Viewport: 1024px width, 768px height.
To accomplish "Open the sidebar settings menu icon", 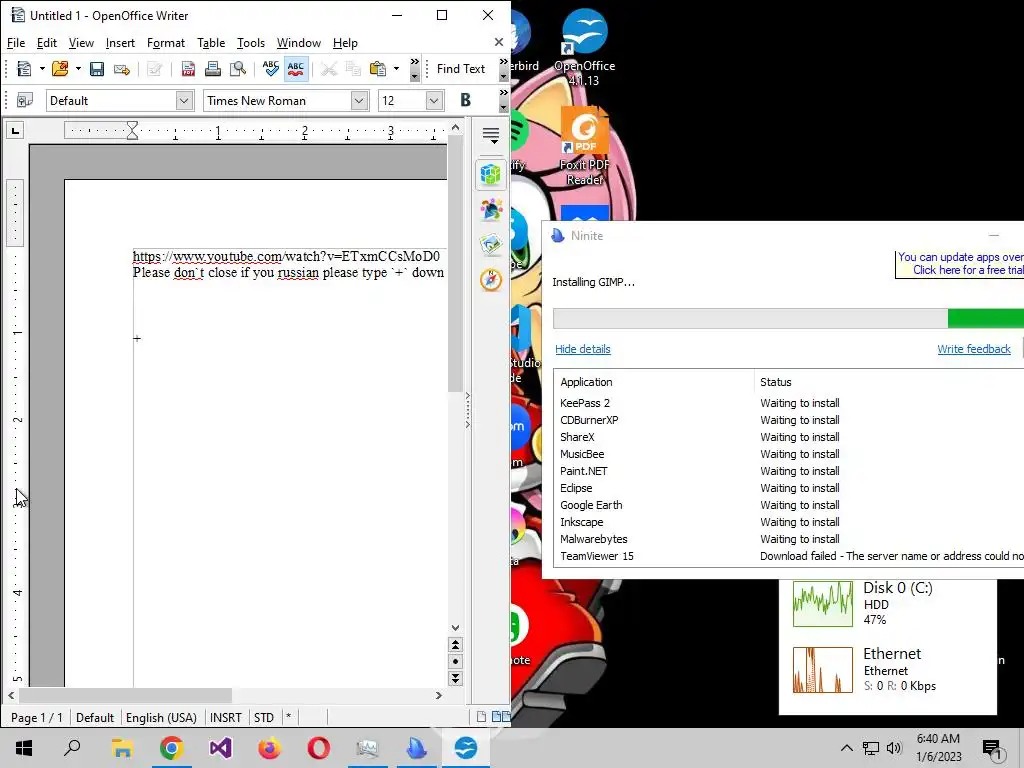I will (x=490, y=135).
